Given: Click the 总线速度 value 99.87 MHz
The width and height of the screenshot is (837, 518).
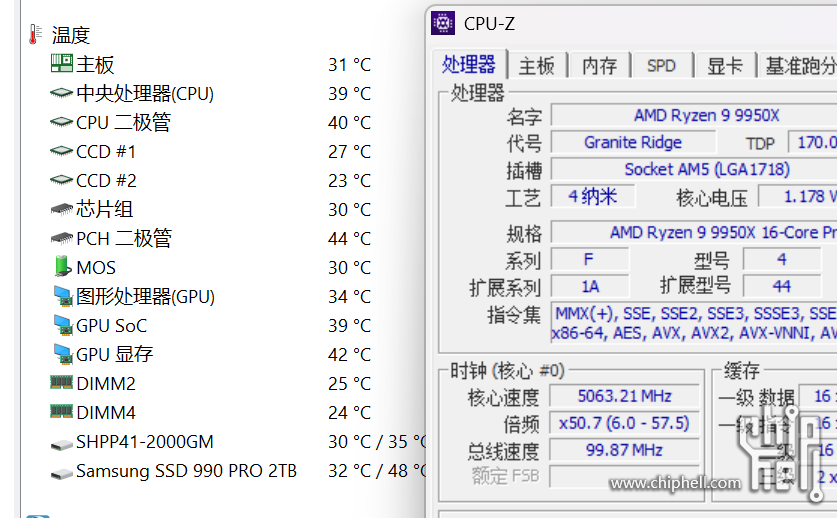Looking at the screenshot, I should click(x=624, y=450).
